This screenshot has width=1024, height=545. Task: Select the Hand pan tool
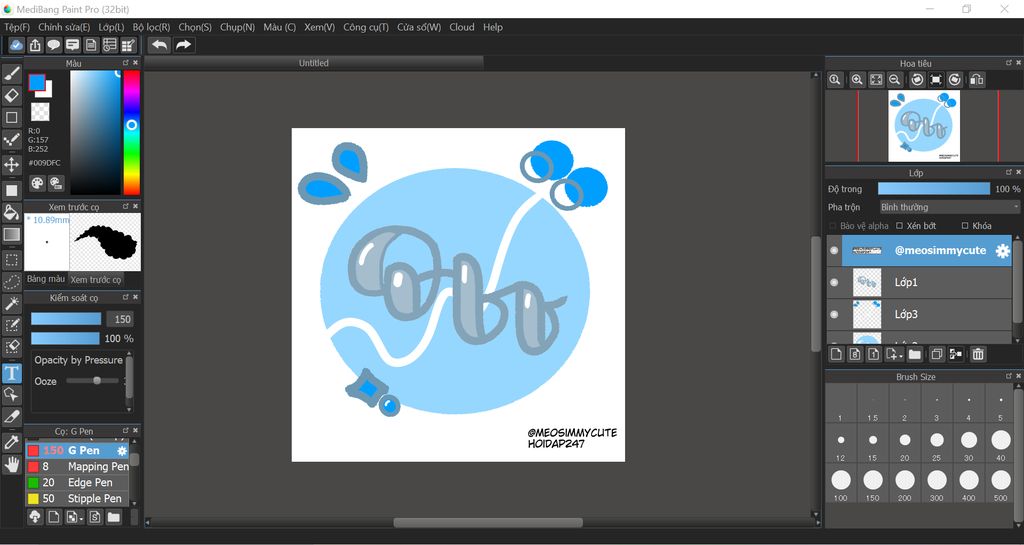(12, 465)
